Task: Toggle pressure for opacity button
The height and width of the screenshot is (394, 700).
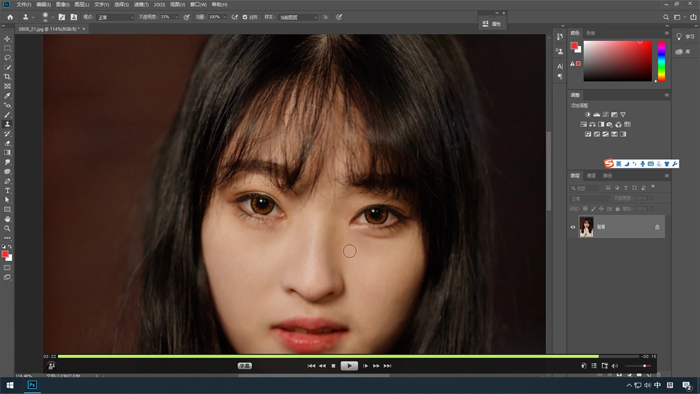Action: click(187, 17)
